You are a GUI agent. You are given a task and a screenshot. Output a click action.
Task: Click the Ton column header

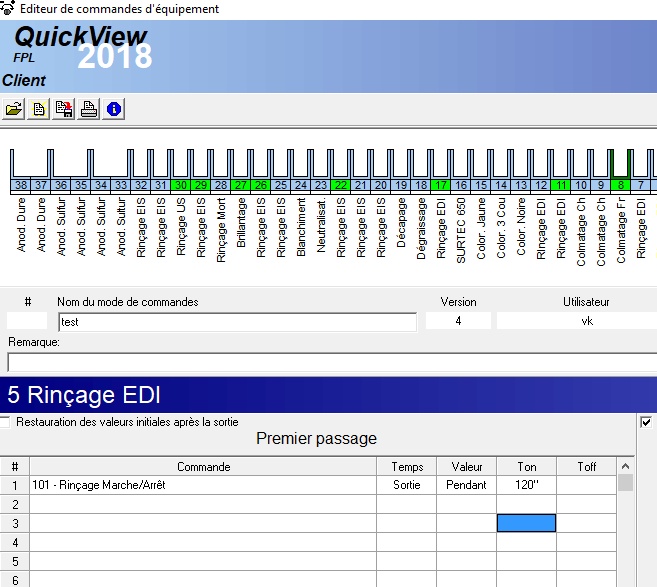pos(526,466)
